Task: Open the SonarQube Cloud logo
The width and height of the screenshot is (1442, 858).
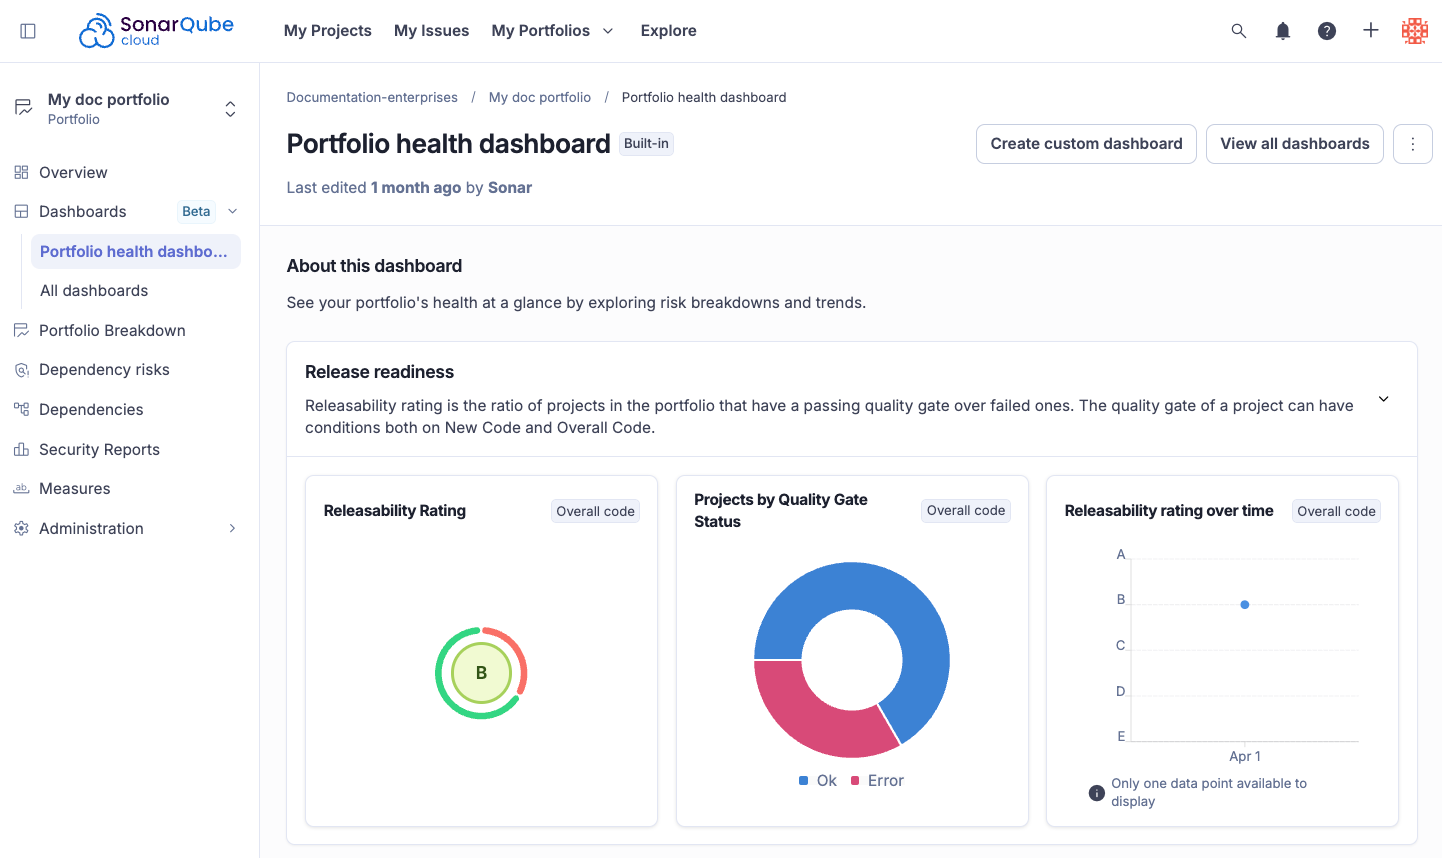Action: 156,30
